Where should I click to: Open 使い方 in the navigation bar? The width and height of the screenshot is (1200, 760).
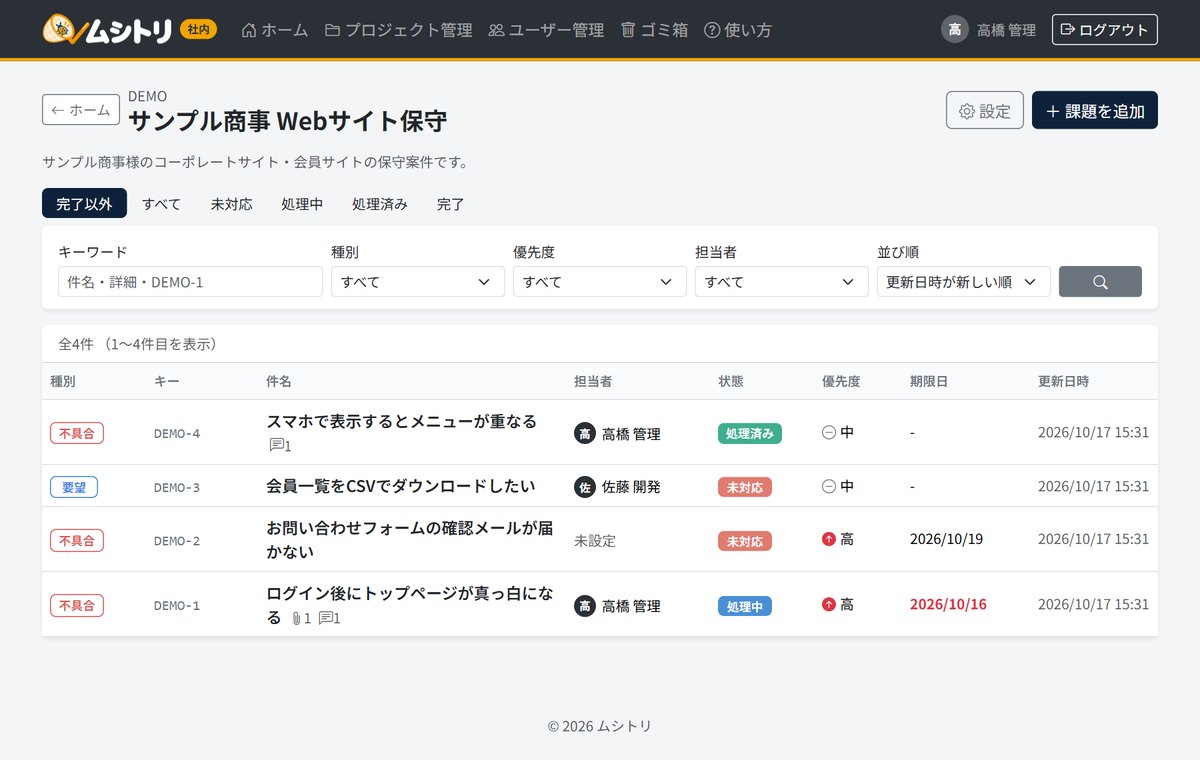[738, 30]
